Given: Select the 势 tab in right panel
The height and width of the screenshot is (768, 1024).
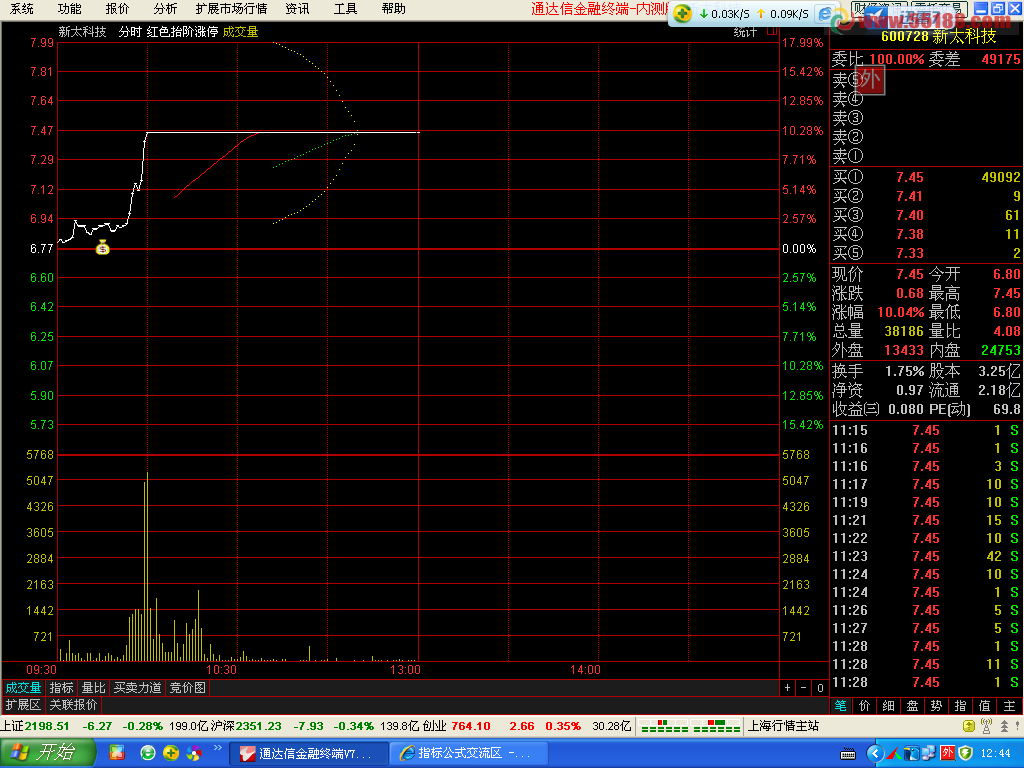Looking at the screenshot, I should click(936, 705).
